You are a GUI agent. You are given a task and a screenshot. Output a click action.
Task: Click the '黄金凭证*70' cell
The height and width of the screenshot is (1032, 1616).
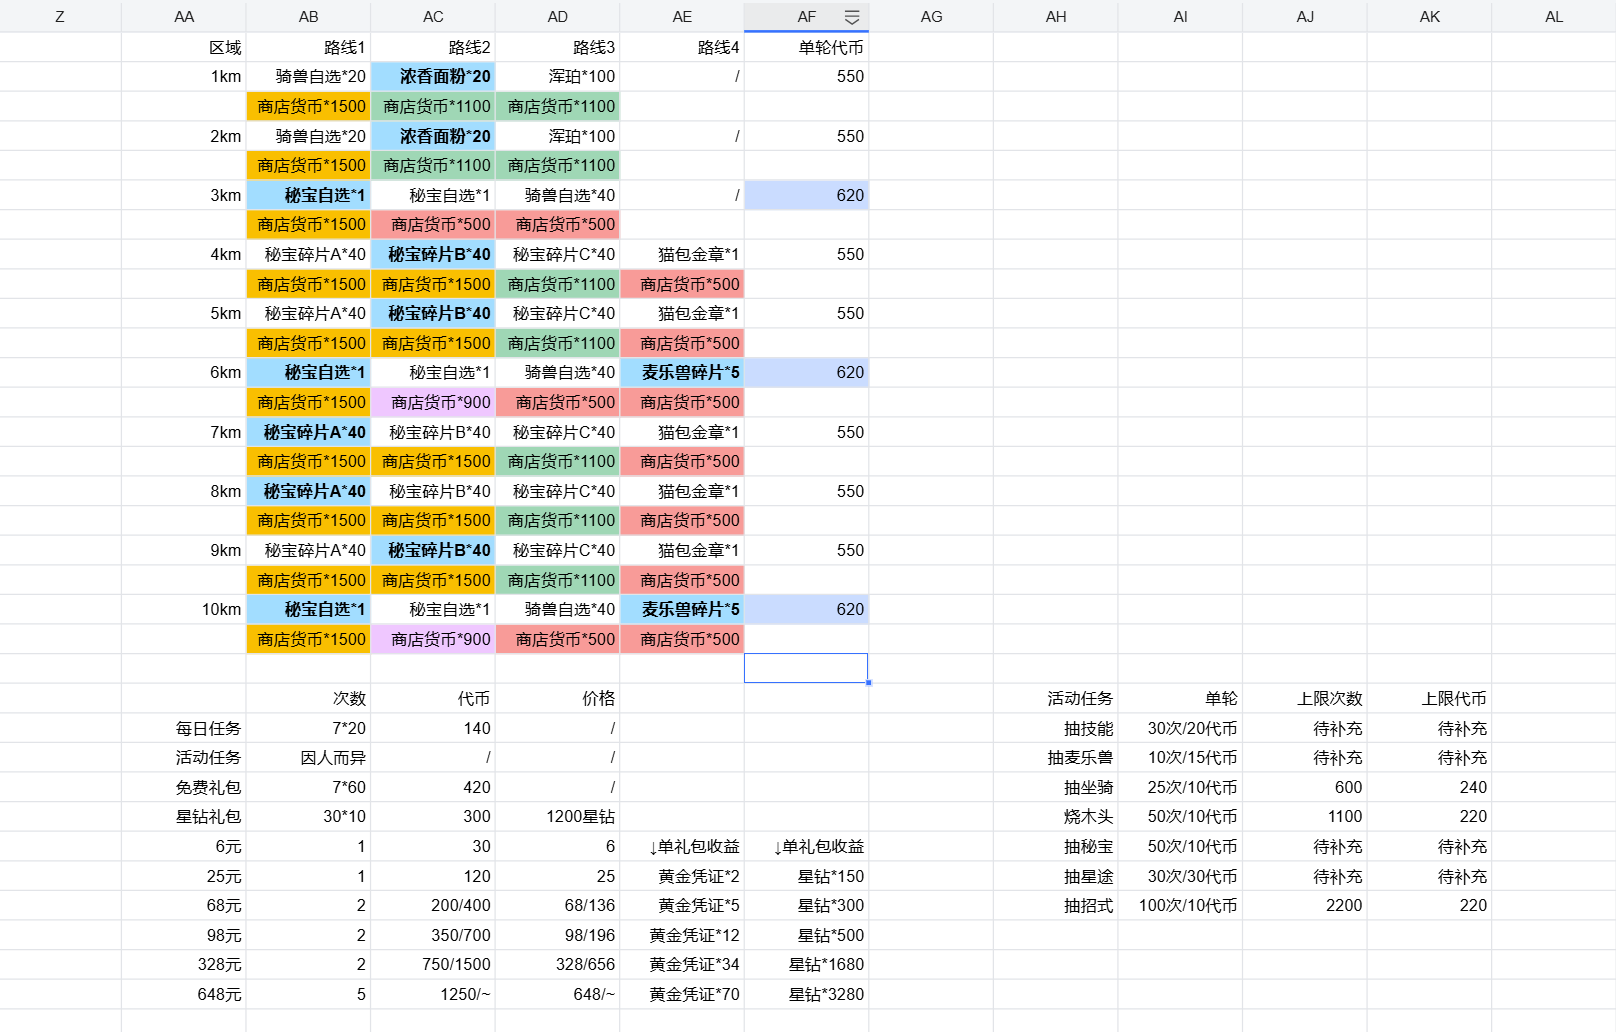(682, 994)
